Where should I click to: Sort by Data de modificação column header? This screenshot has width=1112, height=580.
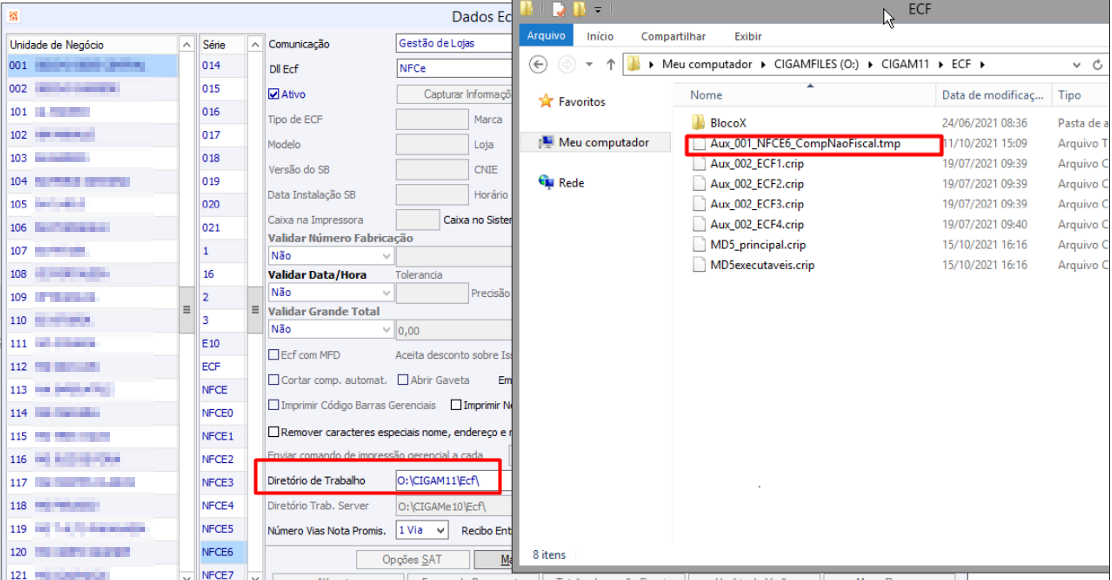coord(993,95)
